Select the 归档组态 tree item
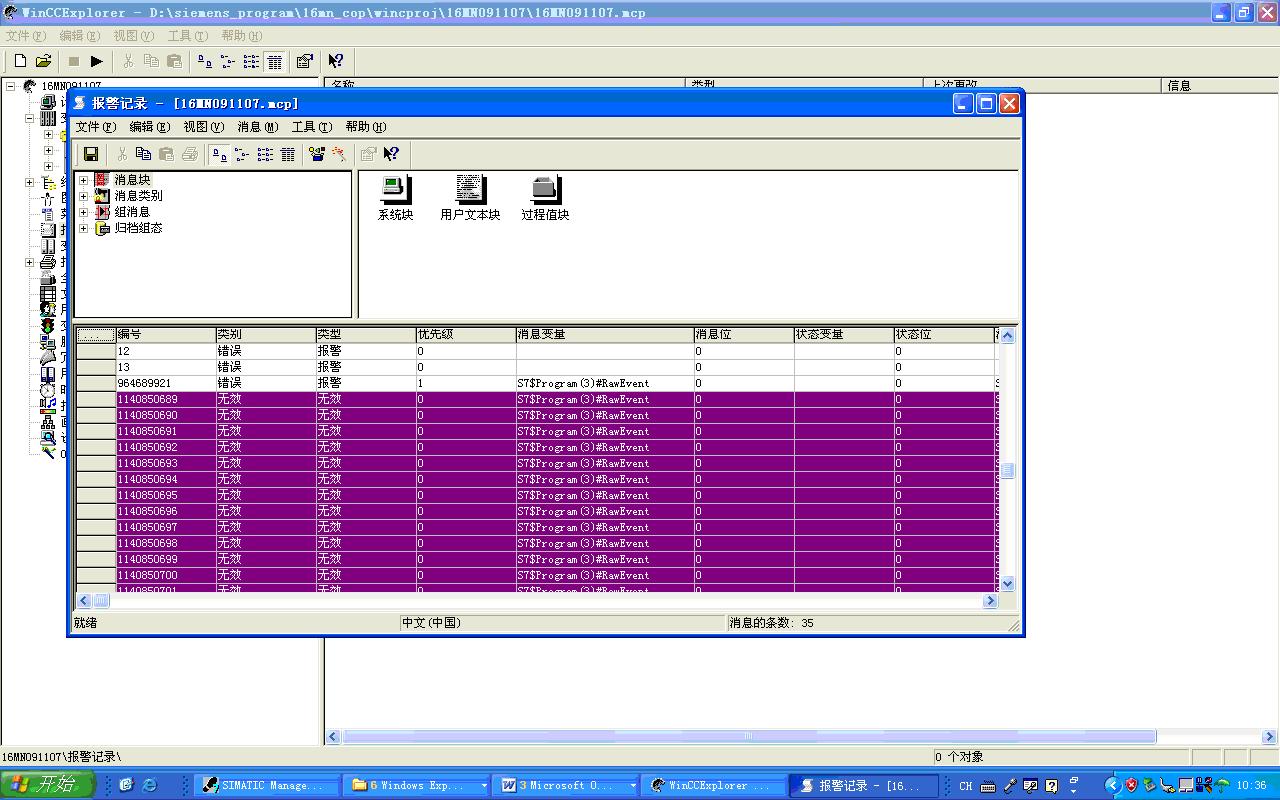The height and width of the screenshot is (800, 1280). (138, 228)
